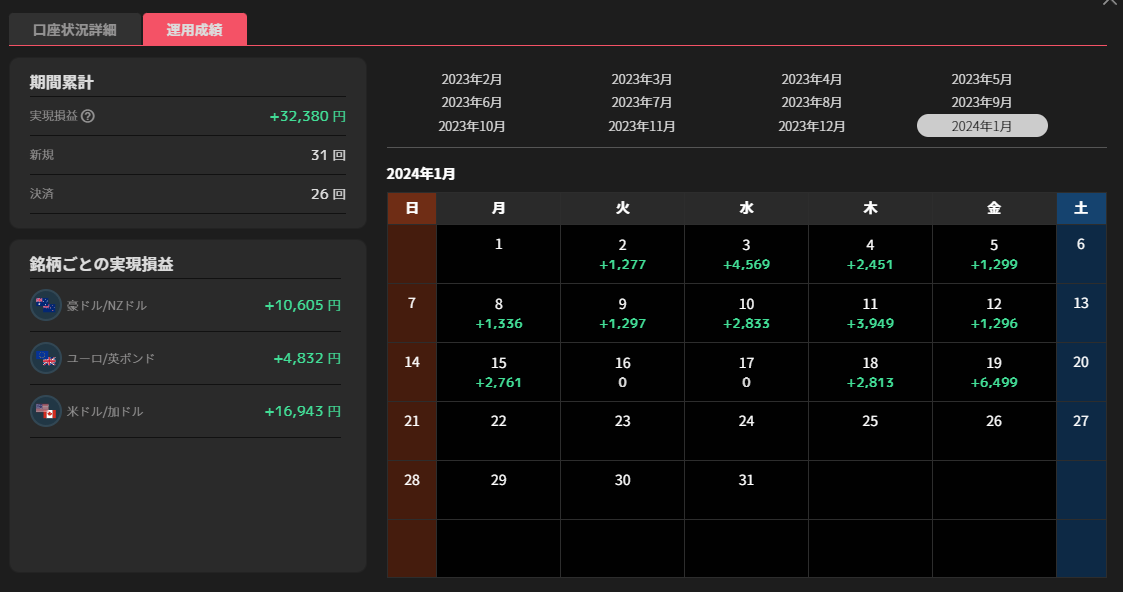Select the 2023年10月 month link

[x=471, y=126]
